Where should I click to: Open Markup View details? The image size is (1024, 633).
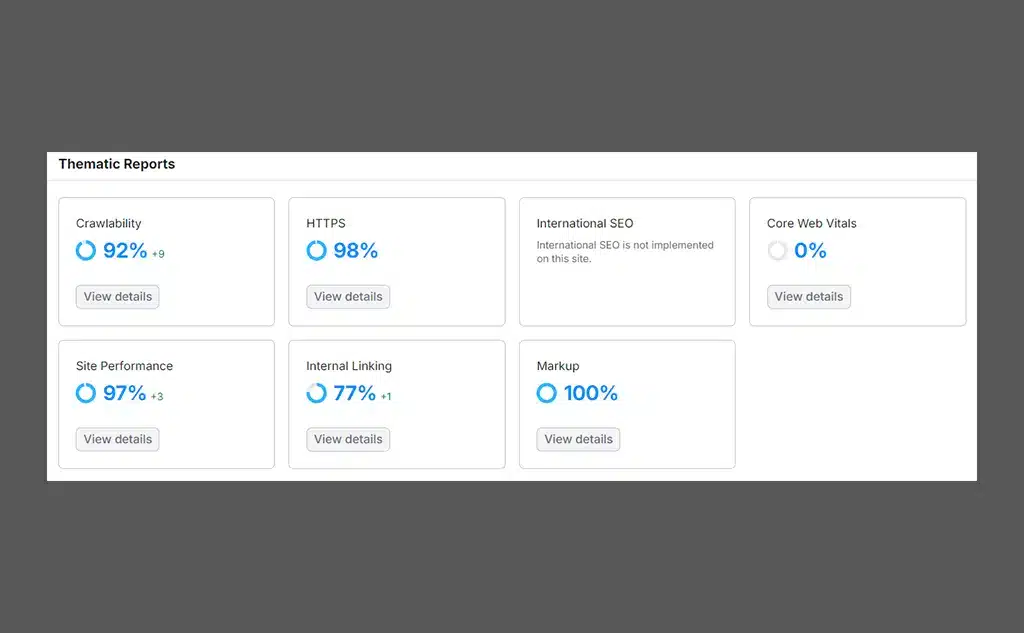[x=578, y=439]
